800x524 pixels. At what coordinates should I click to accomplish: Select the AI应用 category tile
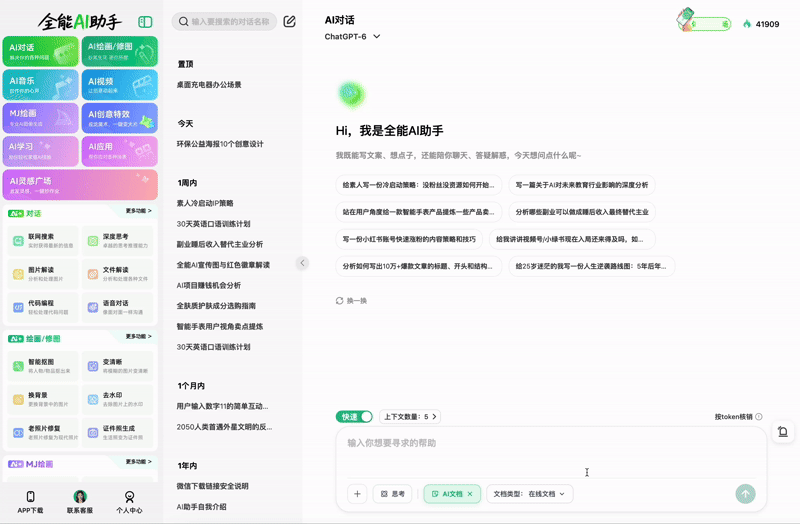tap(120, 151)
